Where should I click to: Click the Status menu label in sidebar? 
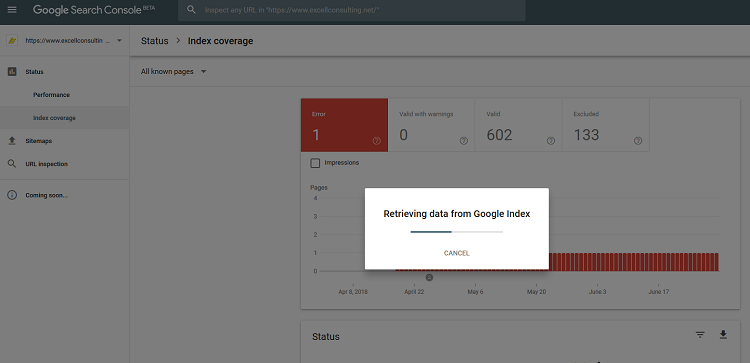[34, 72]
